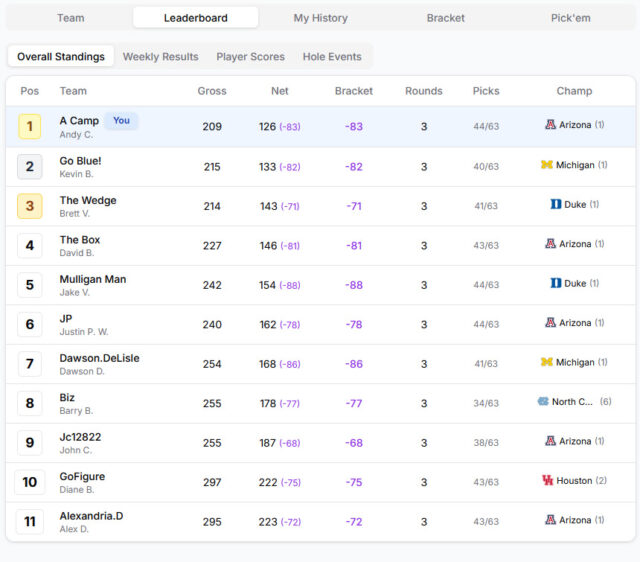Click Duke logo in Mulligan Man row
This screenshot has height=562, width=640.
pos(556,283)
